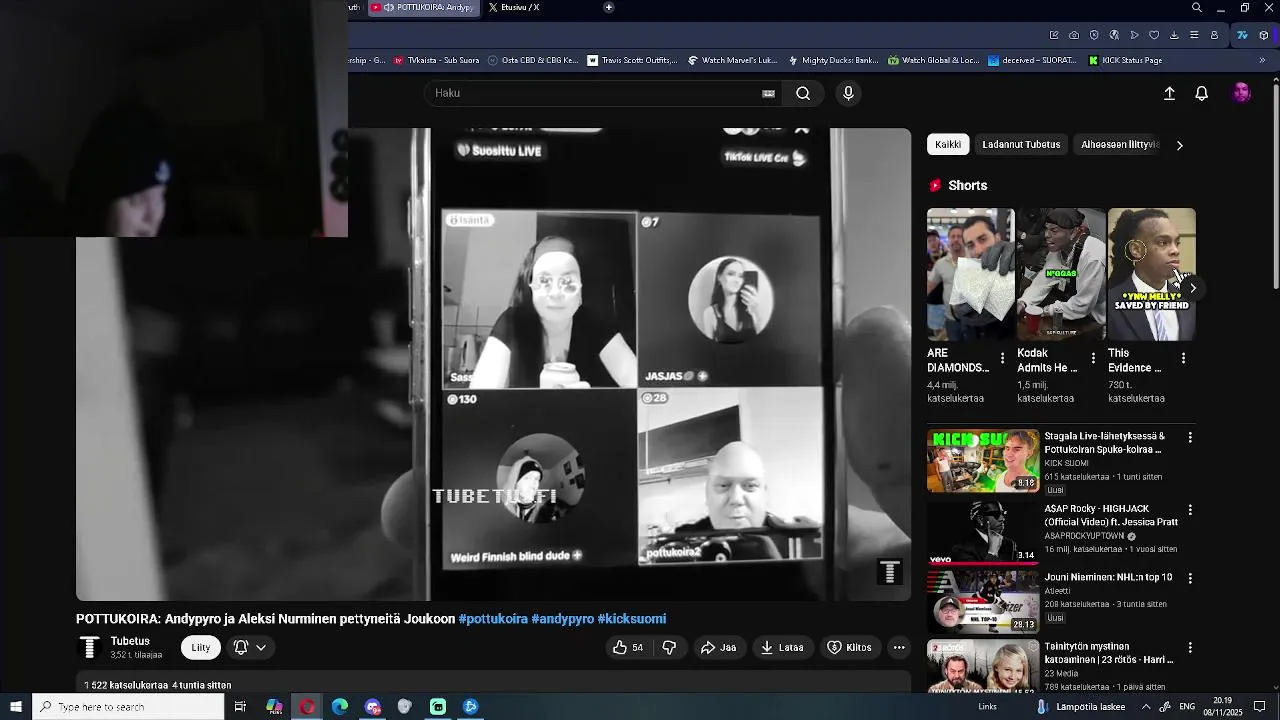1280x720 pixels.
Task: Share the video with Jaa button
Action: tap(718, 647)
